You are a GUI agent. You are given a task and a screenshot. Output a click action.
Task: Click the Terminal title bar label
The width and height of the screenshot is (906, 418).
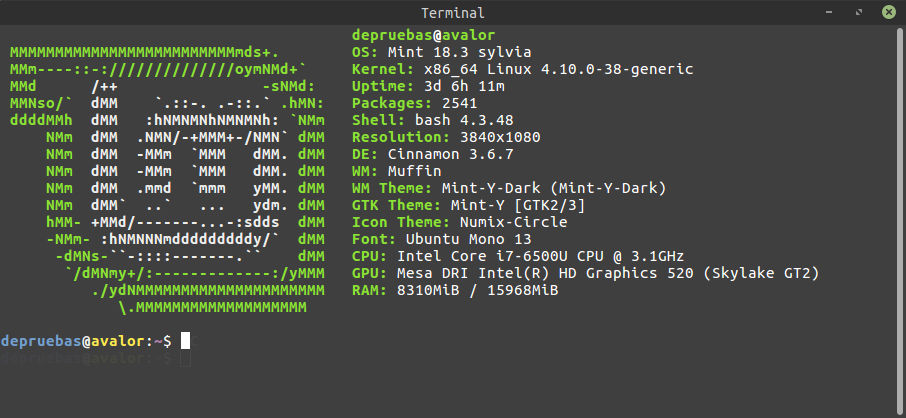click(x=452, y=13)
